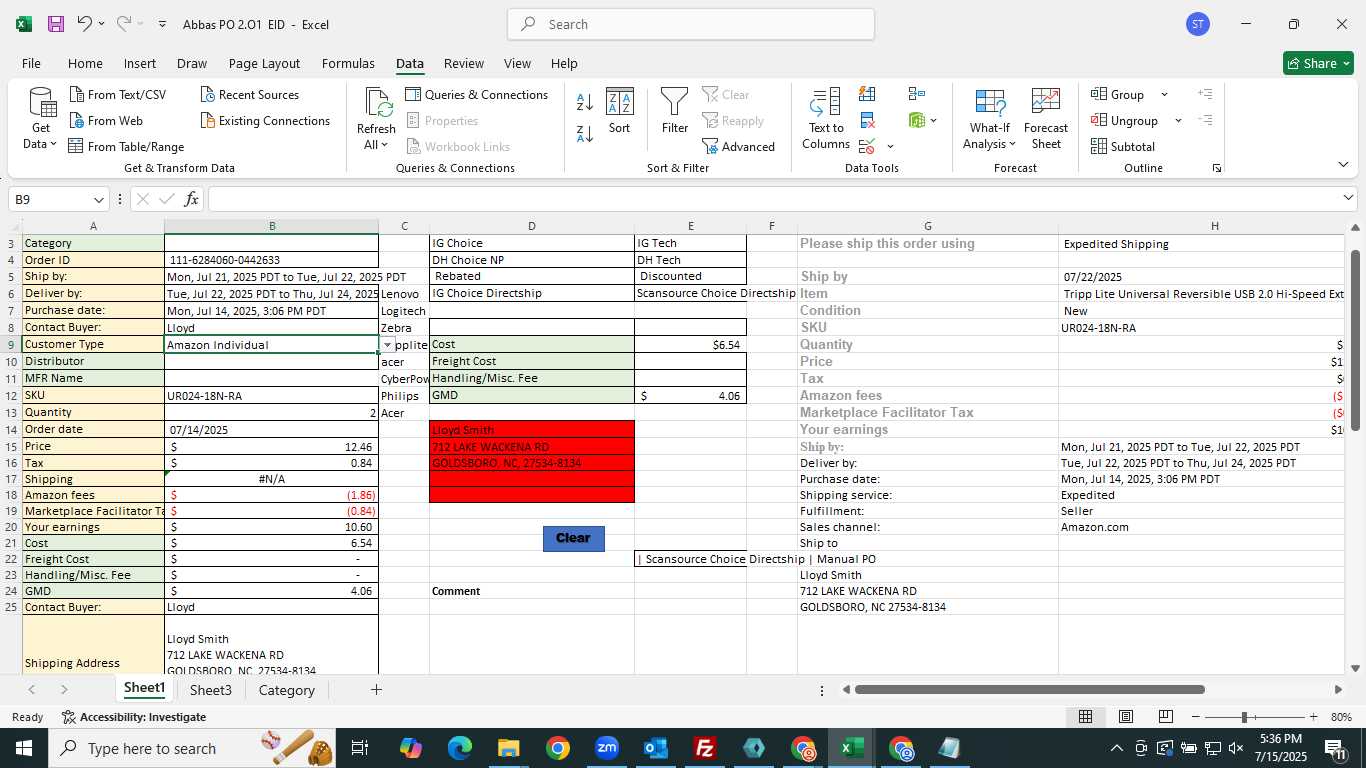This screenshot has width=1366, height=768.
Task: Click the Consolidate icon
Action: (x=916, y=94)
